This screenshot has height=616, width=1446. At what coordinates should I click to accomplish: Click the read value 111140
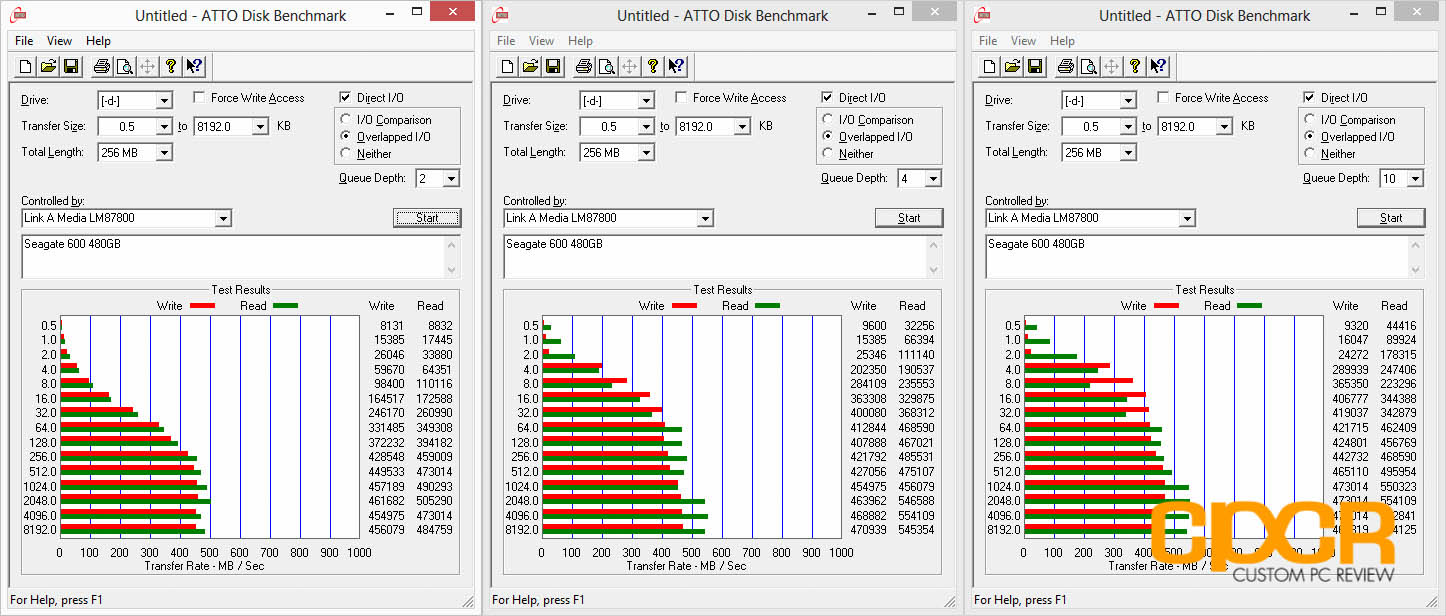click(x=916, y=355)
